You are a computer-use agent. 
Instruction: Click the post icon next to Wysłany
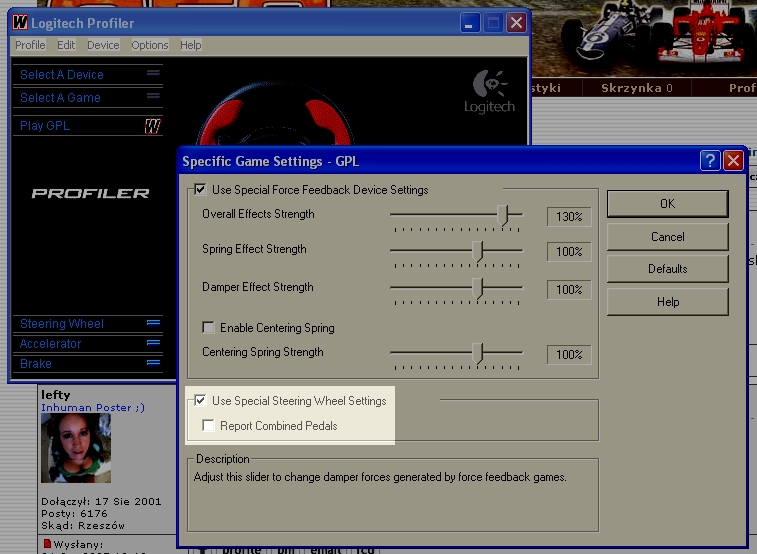tap(47, 544)
